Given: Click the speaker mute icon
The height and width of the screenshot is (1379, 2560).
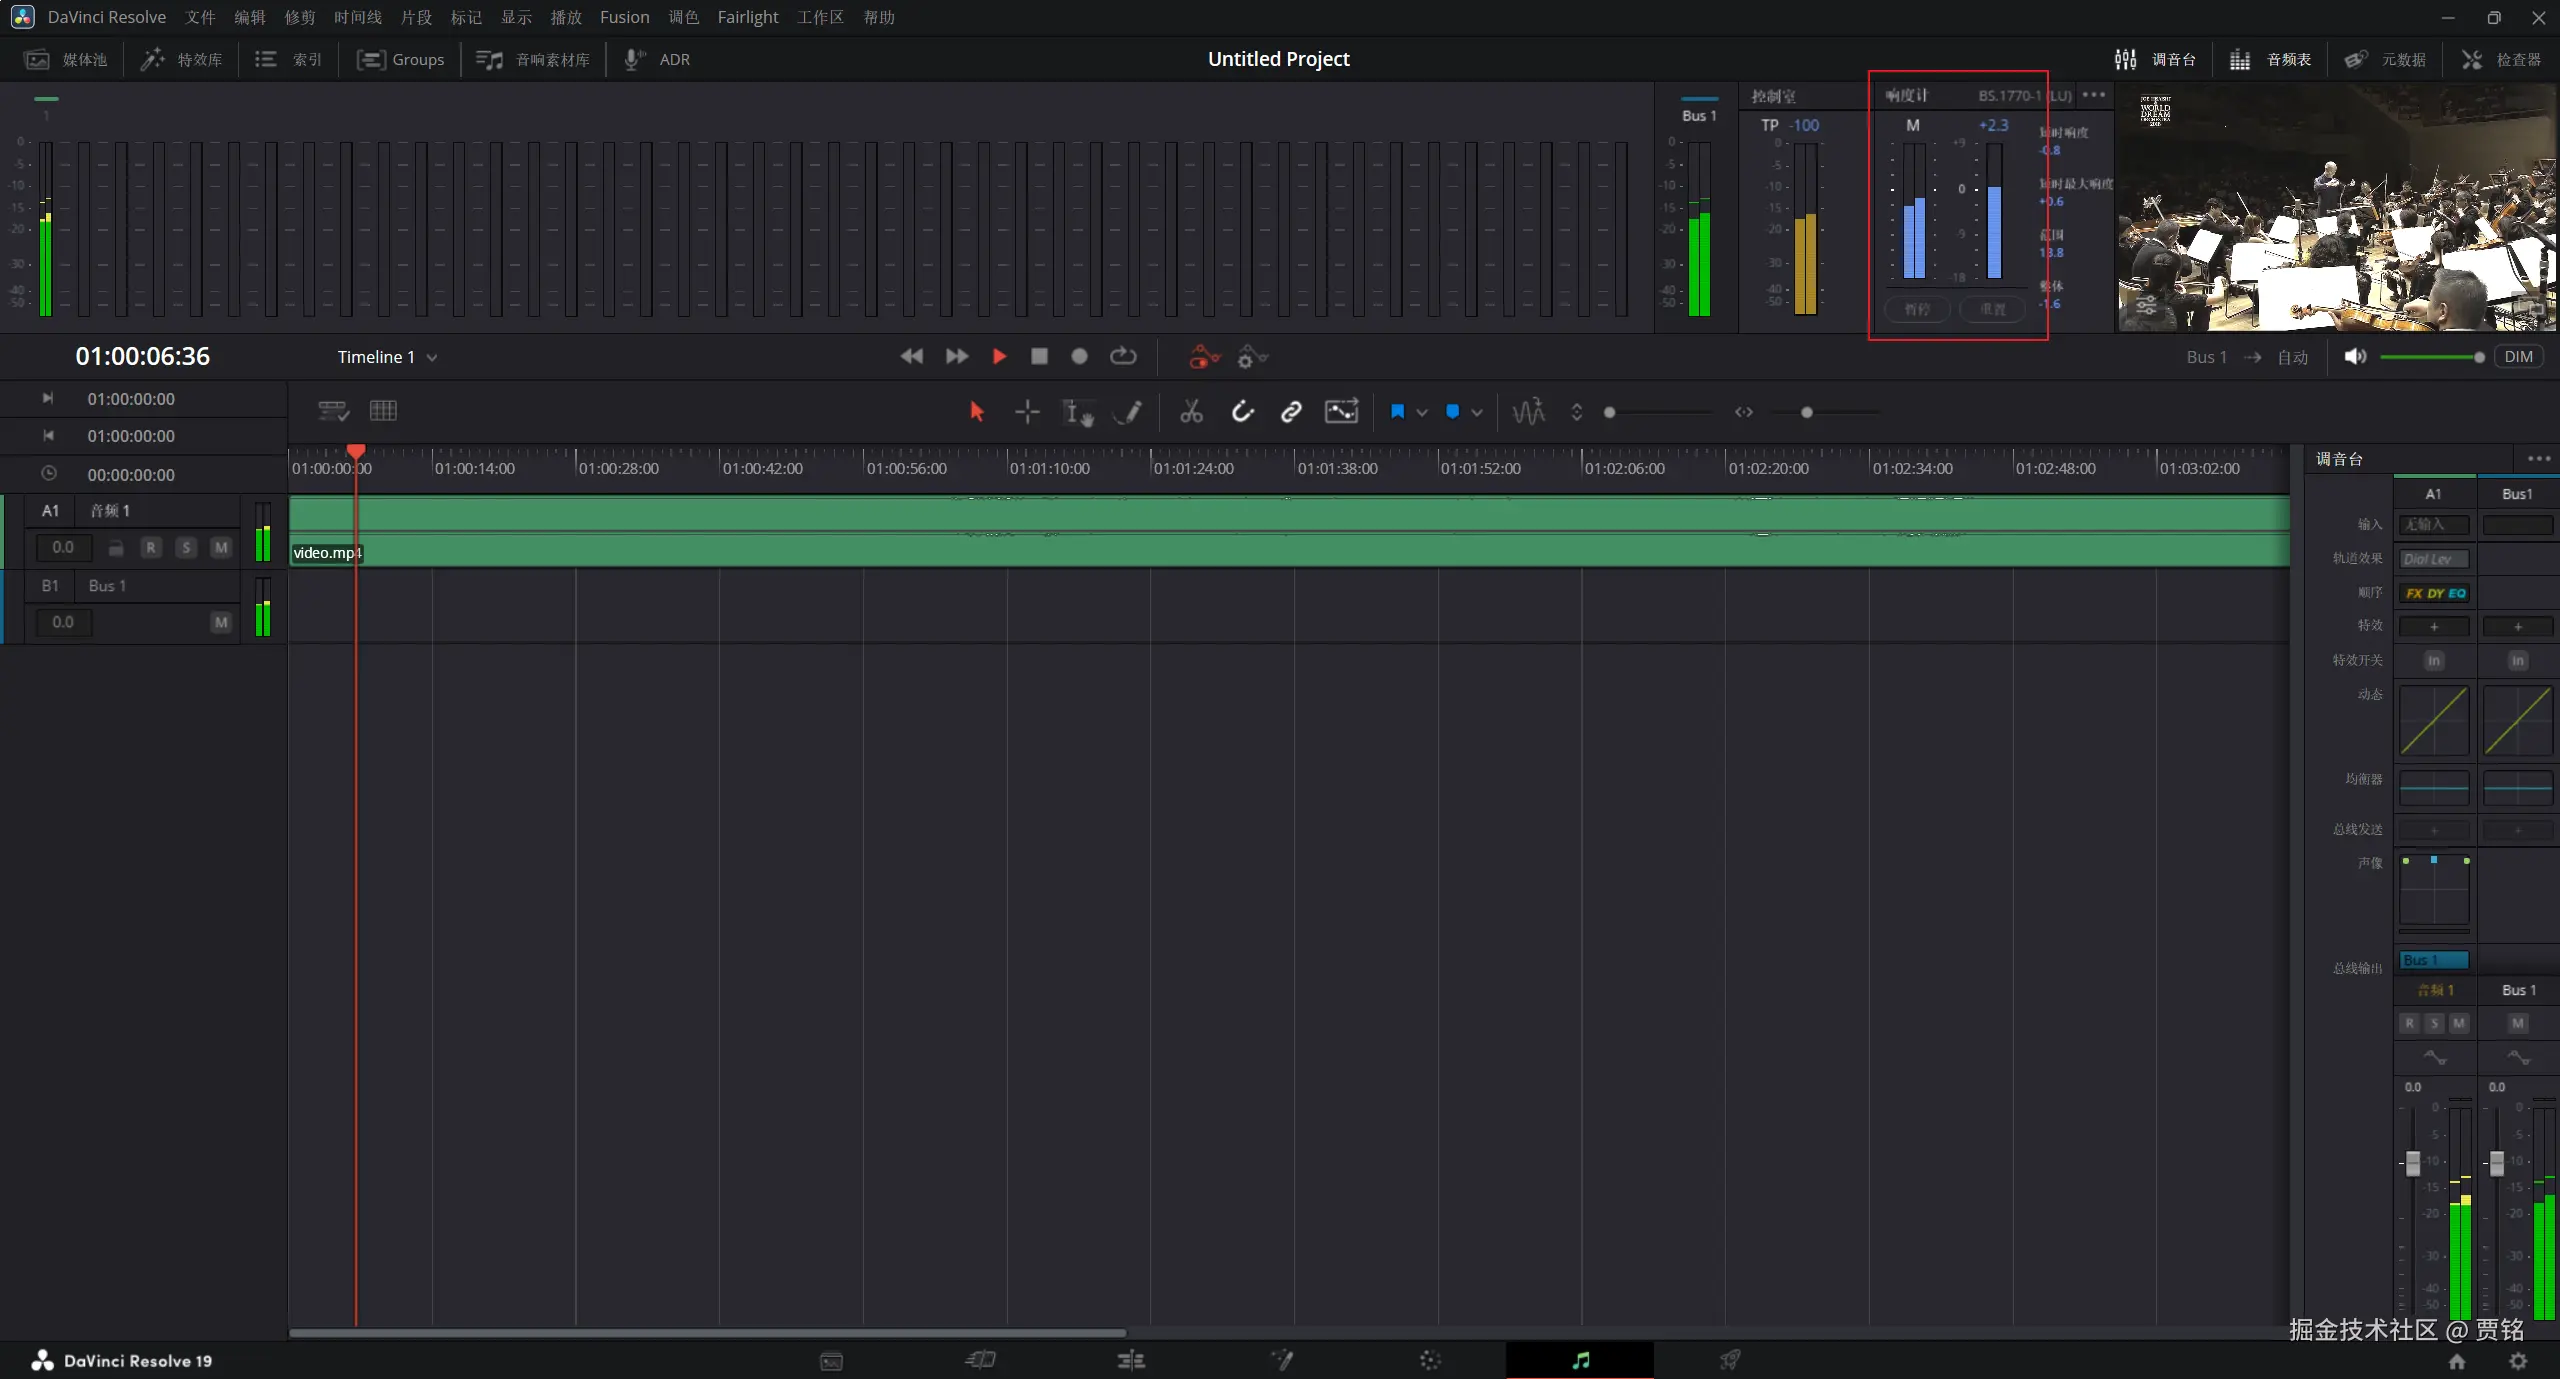Looking at the screenshot, I should point(2355,357).
